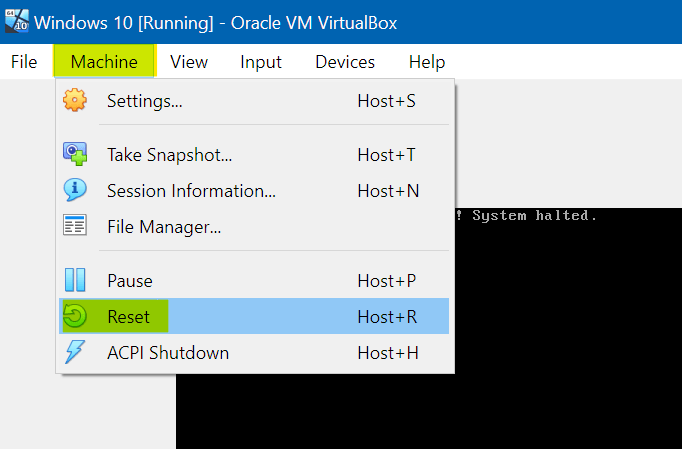Screen dimensions: 682x449
Task: Click the ACPI Shutdown lightning icon
Action: (x=75, y=352)
